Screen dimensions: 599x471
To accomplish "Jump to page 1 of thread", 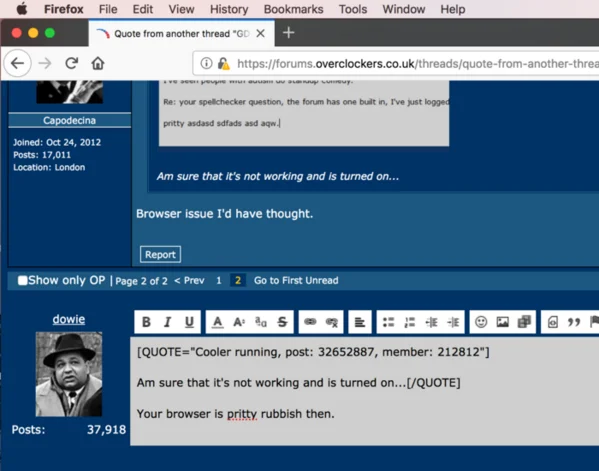I will 219,280.
